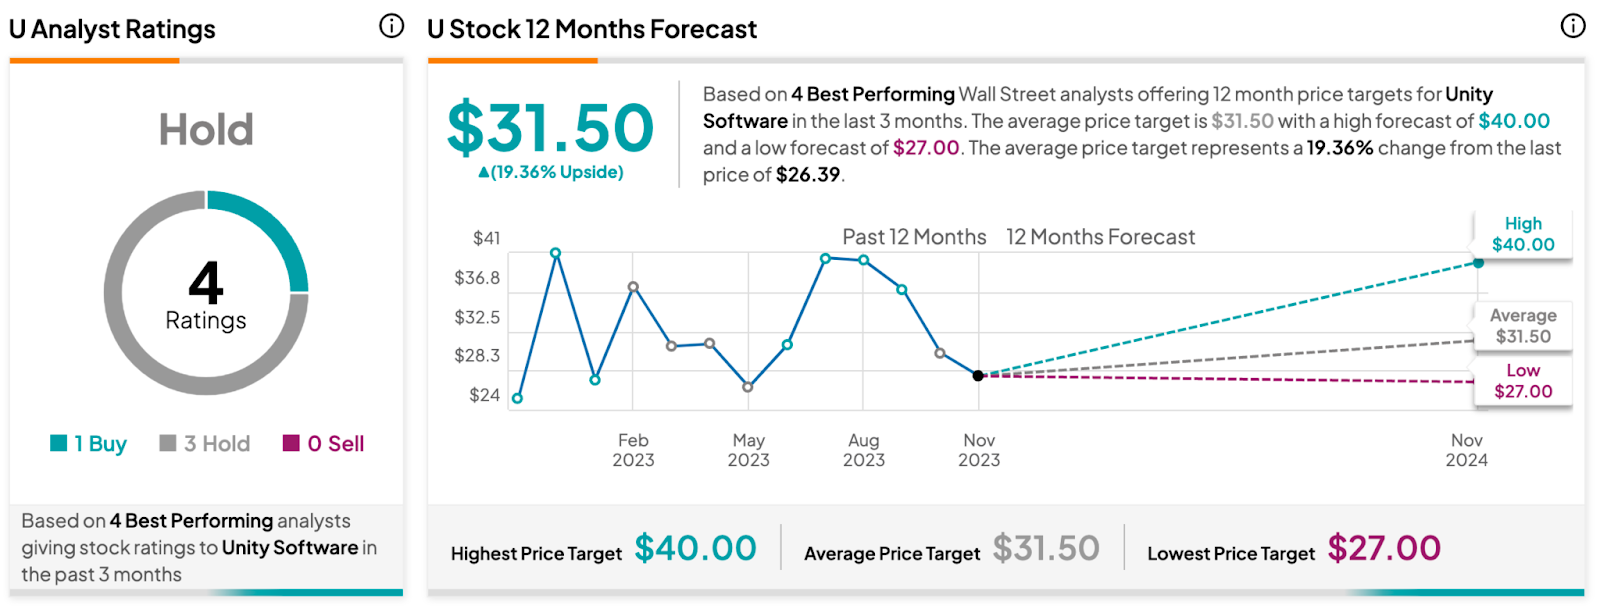Select the teal High forecast endpoint dot

tap(1479, 263)
